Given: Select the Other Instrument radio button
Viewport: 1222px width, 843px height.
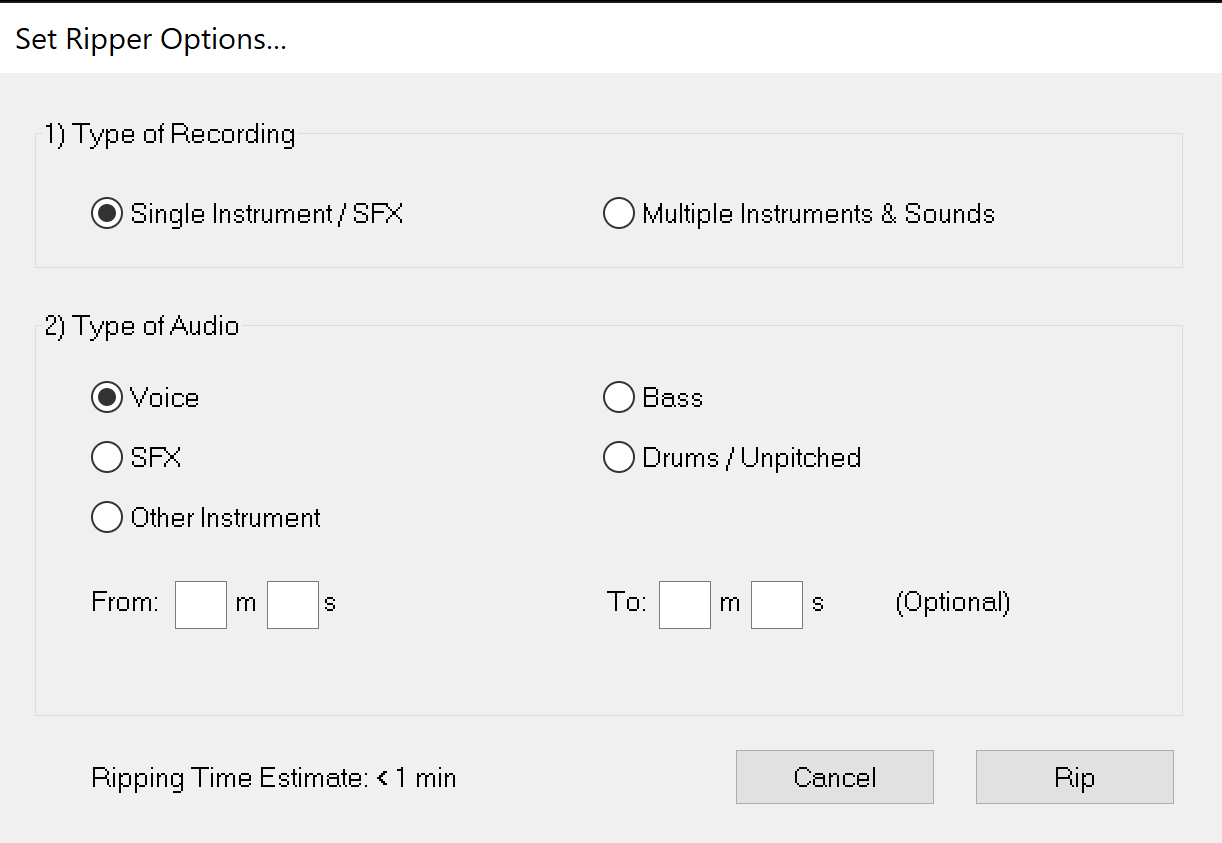Looking at the screenshot, I should (106, 518).
